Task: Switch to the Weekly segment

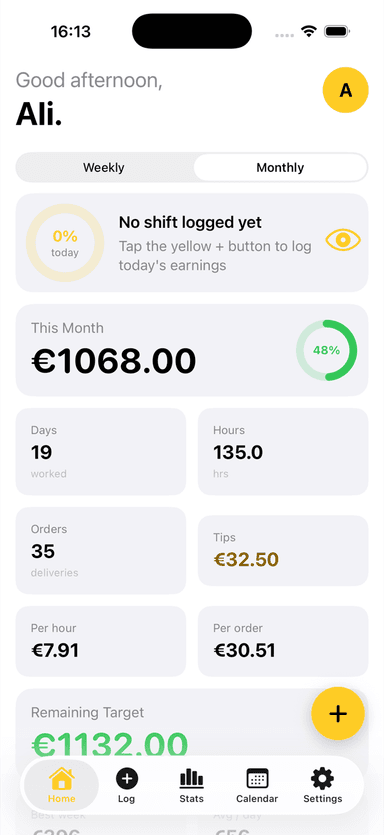Action: 104,168
